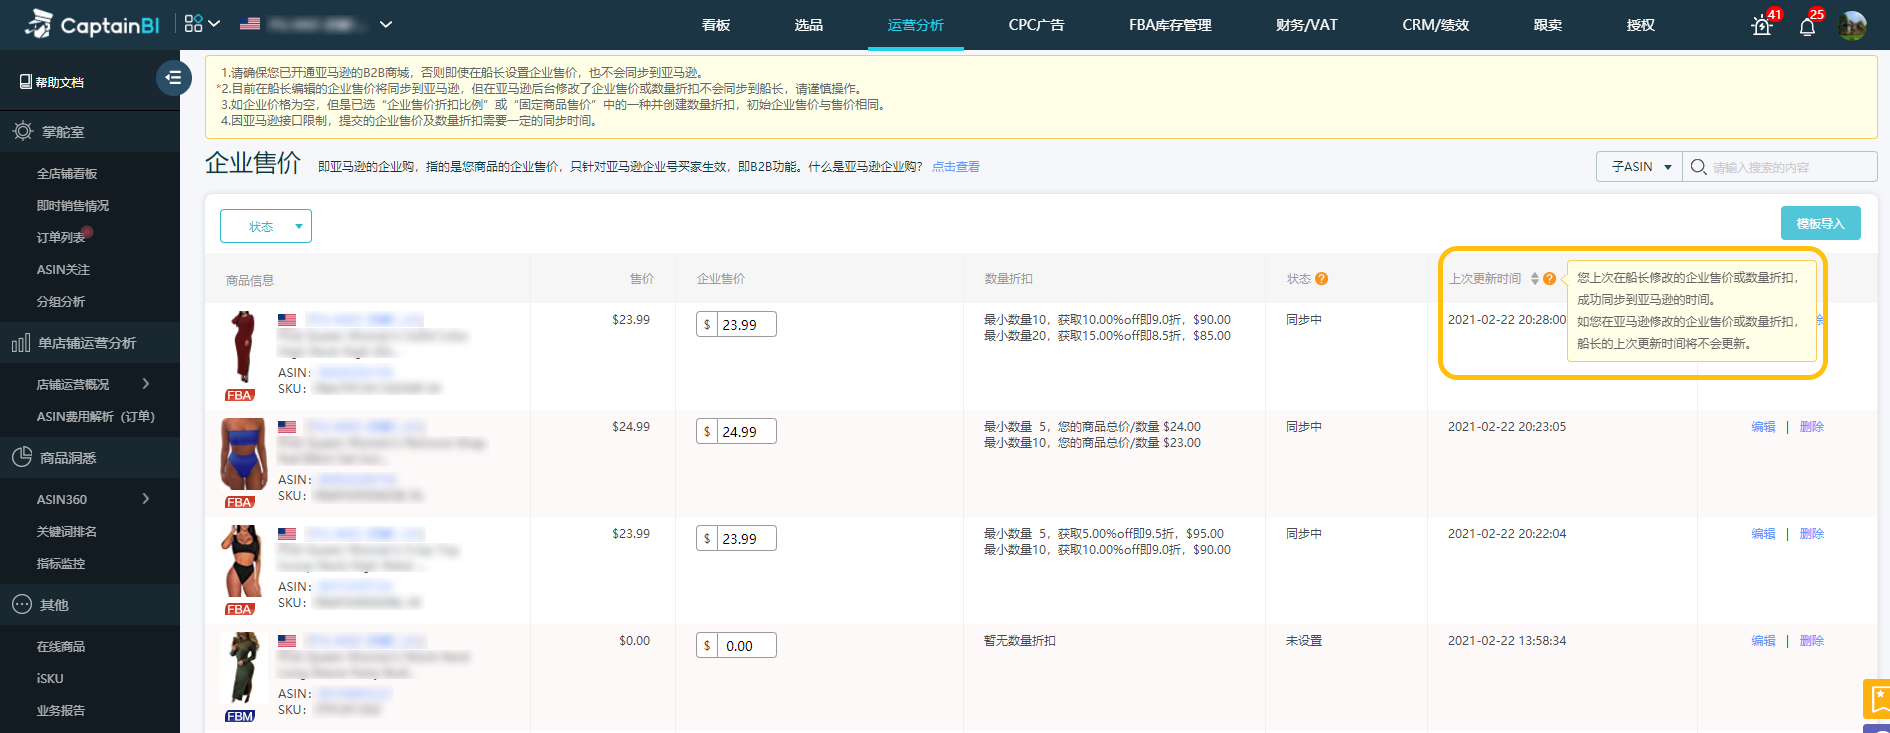Viewport: 1890px width, 733px height.
Task: Click the yellow bookmark floating icon
Action: tap(1877, 699)
